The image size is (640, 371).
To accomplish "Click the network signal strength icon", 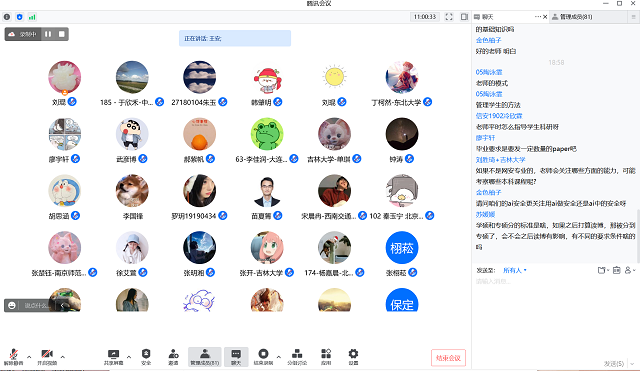I will 32,17.
